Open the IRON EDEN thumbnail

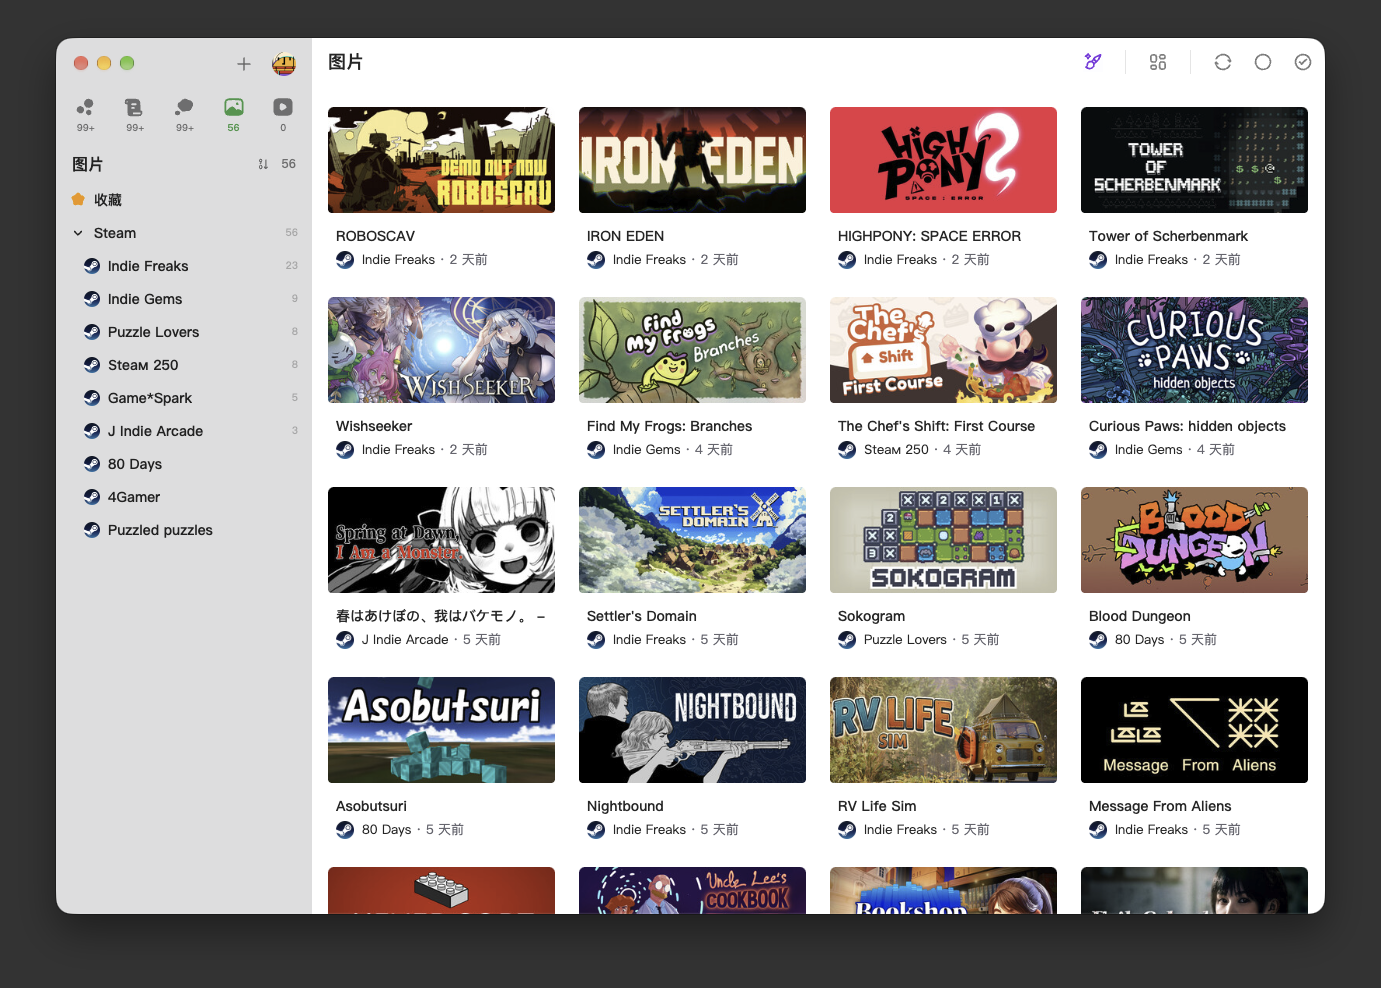coord(692,160)
